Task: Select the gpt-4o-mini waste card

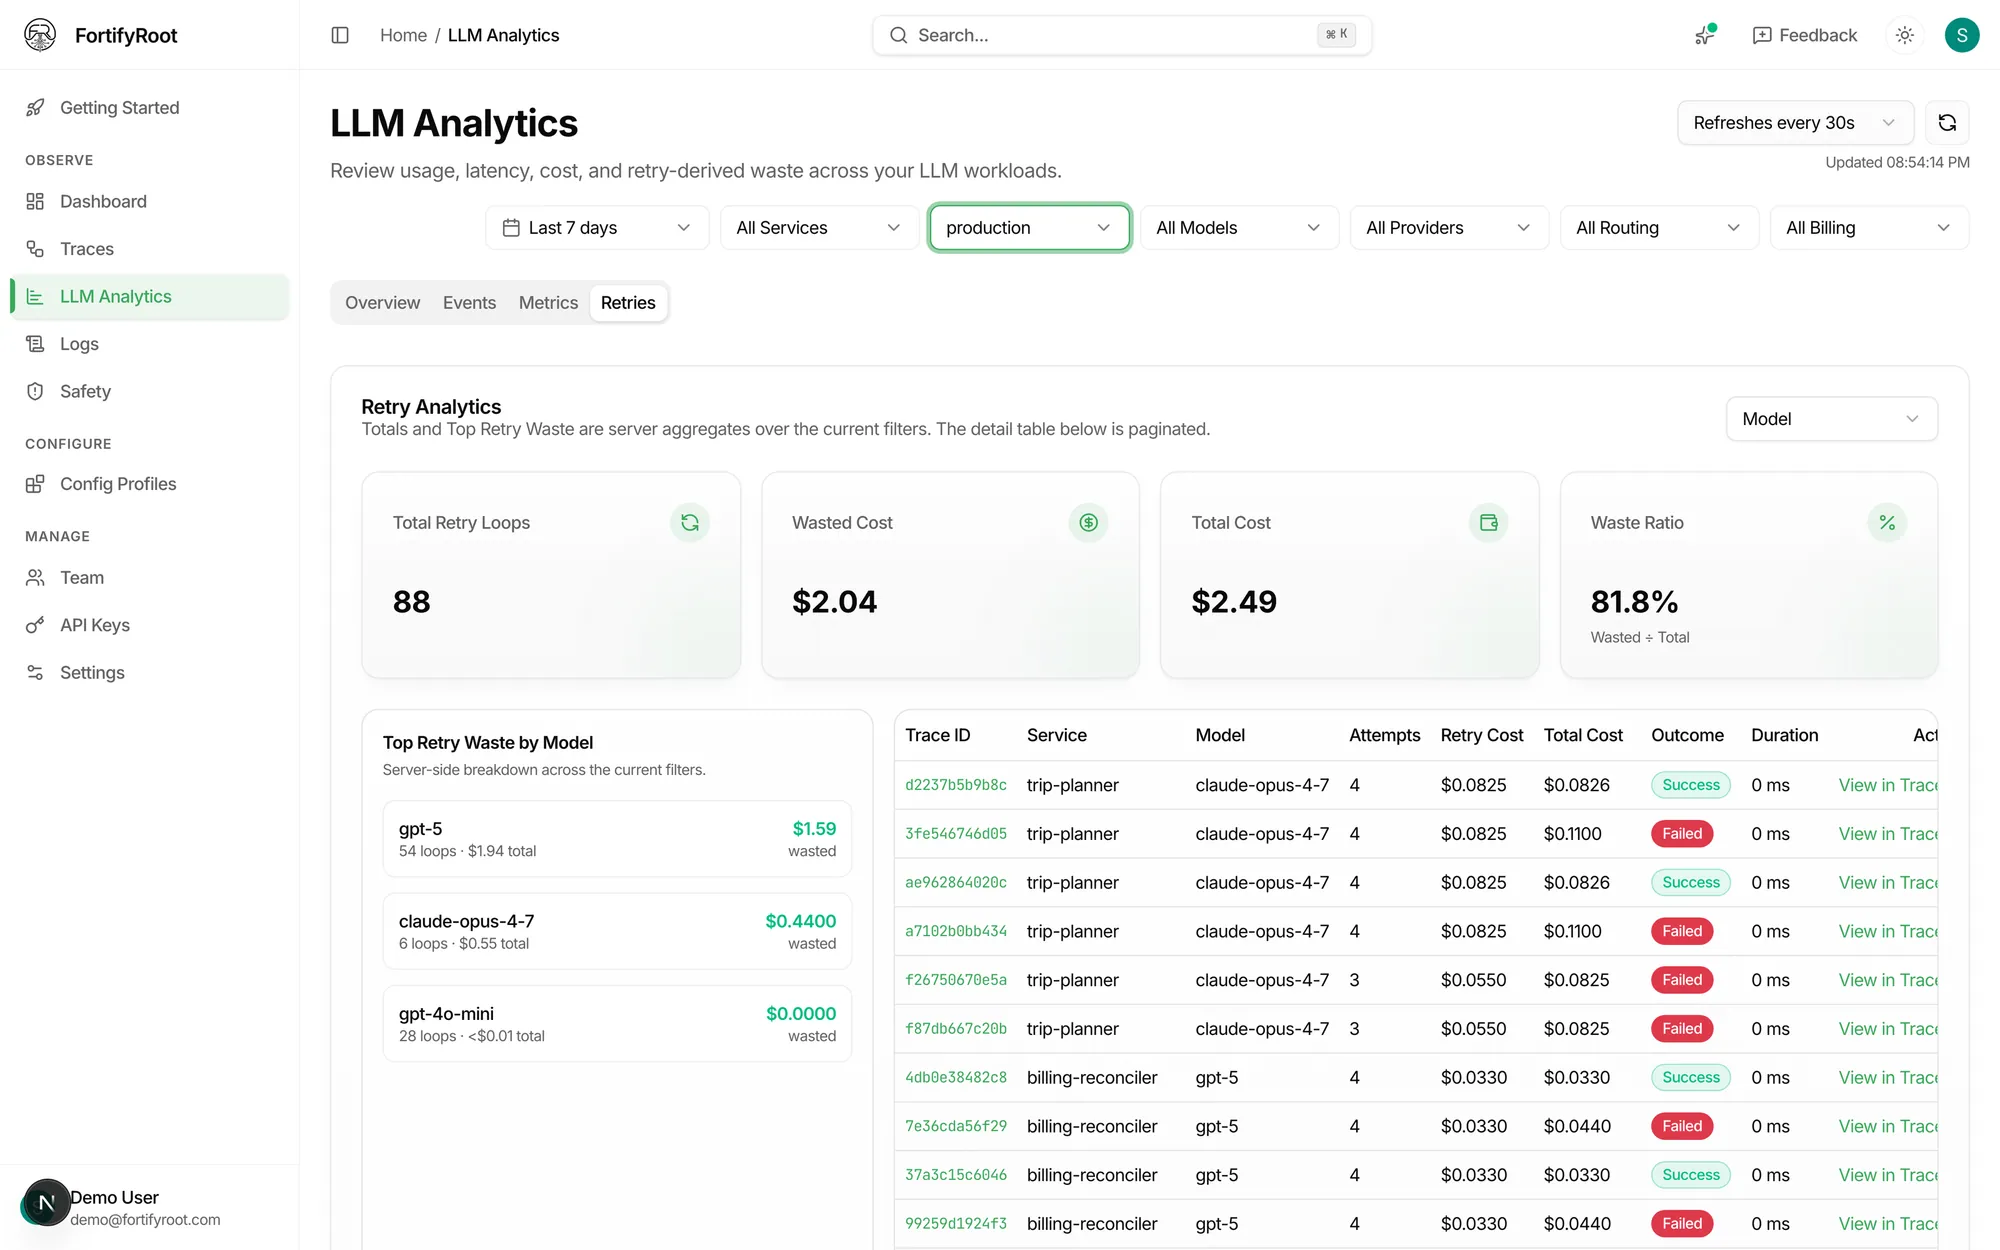Action: coord(617,1024)
